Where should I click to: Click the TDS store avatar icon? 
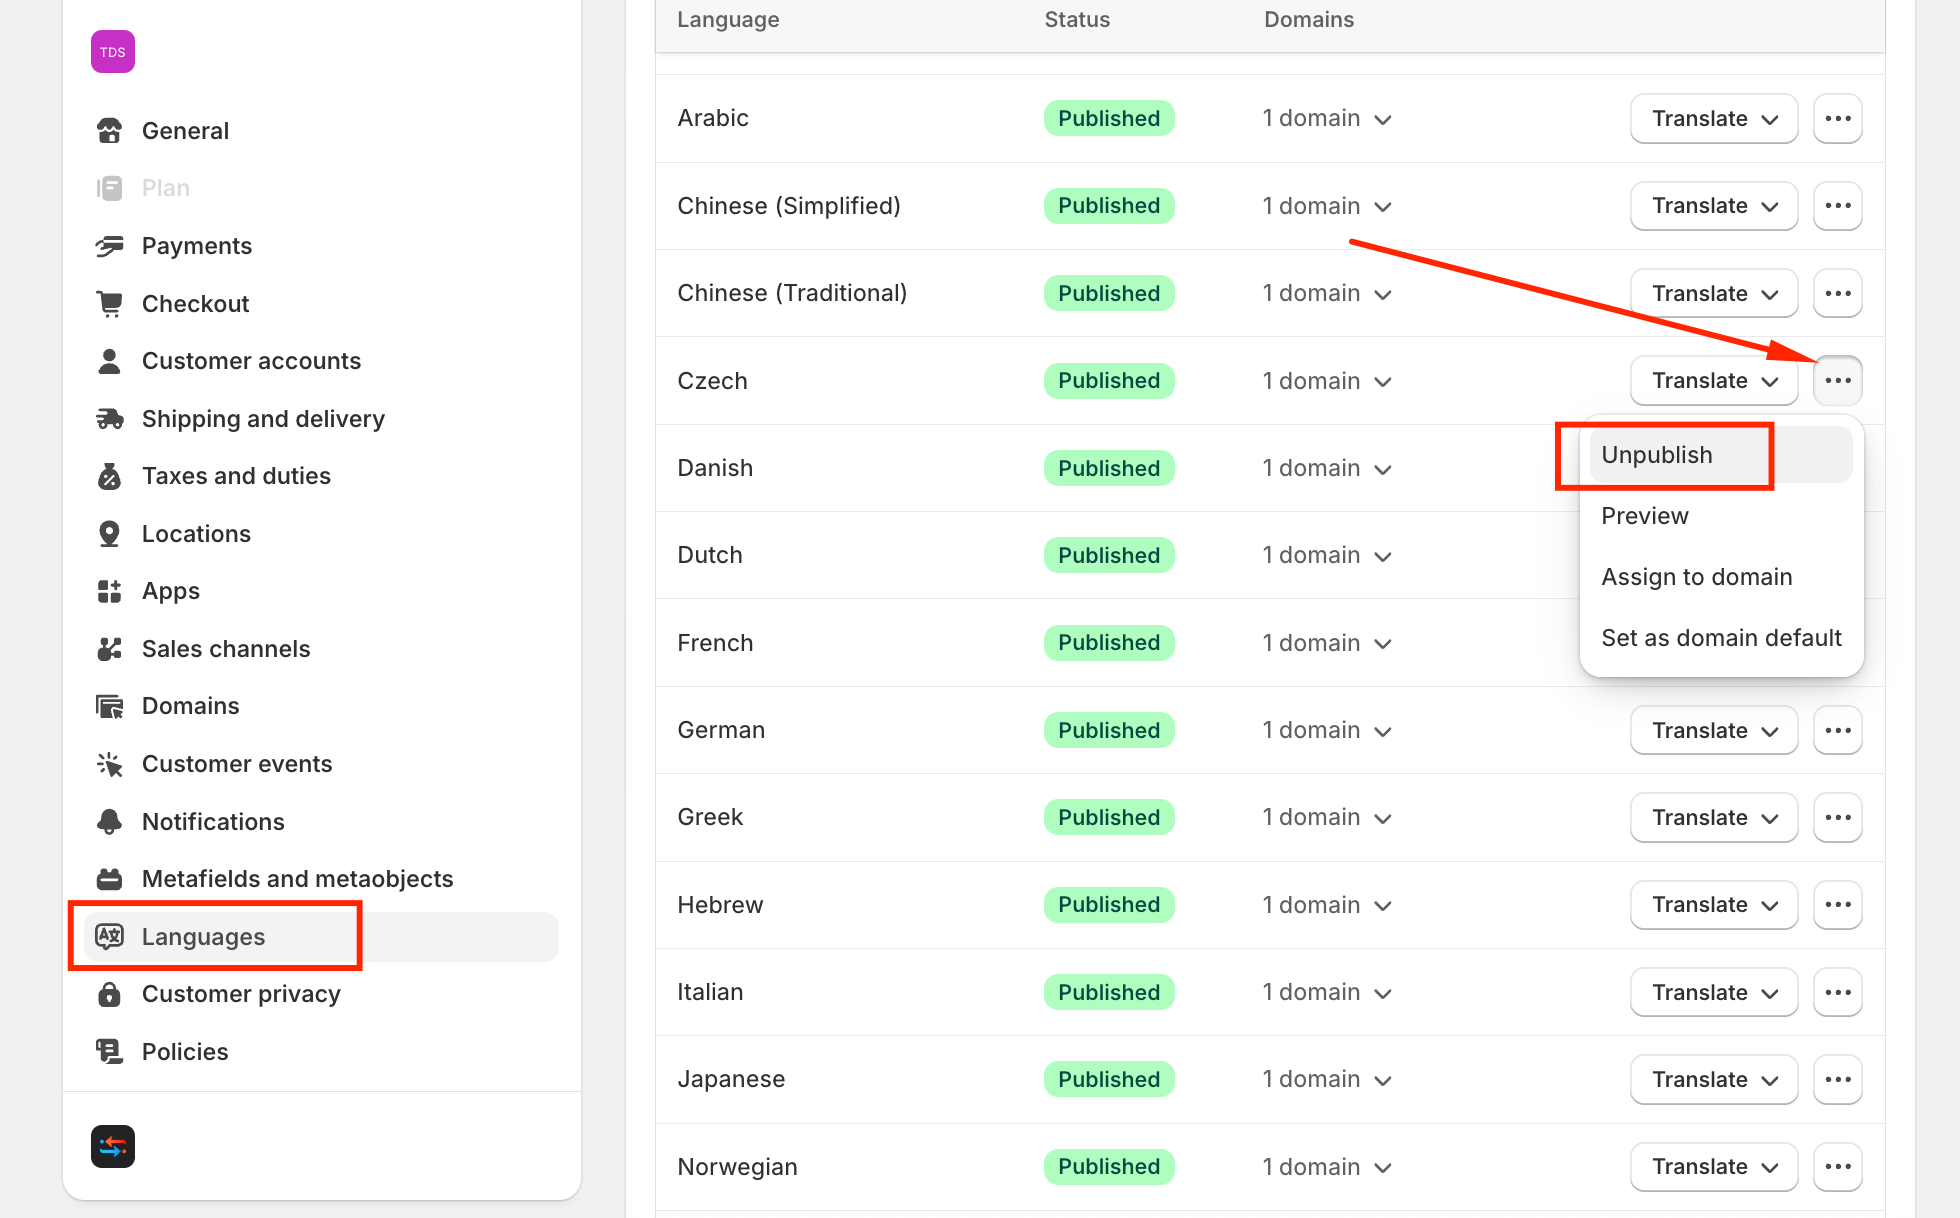(x=113, y=52)
